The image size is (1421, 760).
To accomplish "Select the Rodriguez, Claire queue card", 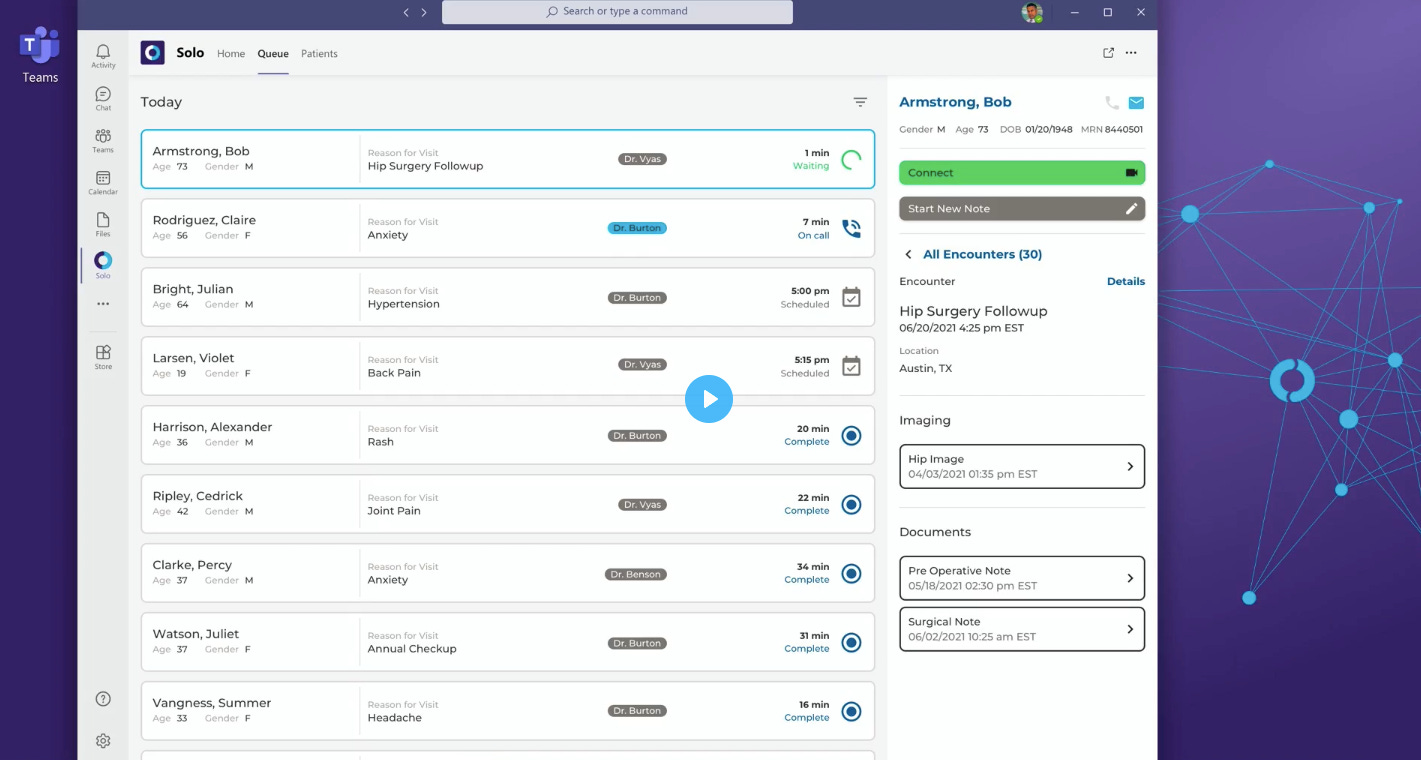I will tap(507, 228).
